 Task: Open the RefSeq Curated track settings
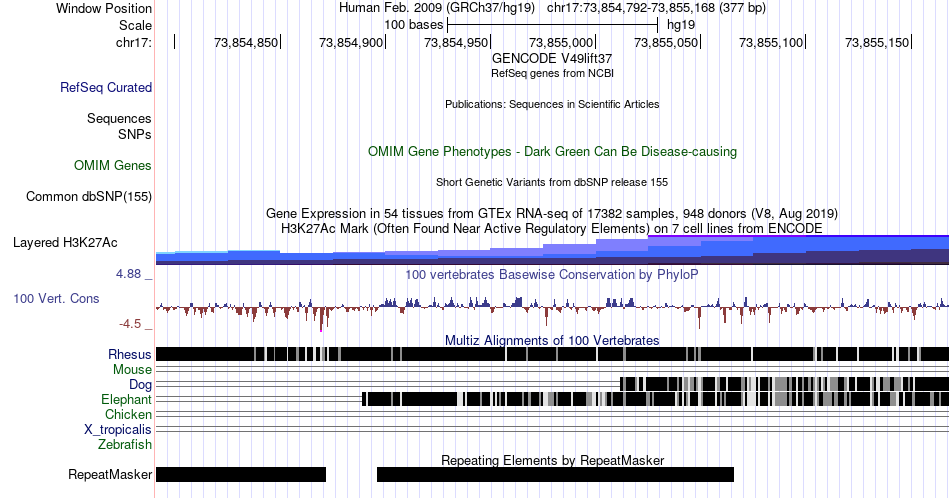click(106, 87)
